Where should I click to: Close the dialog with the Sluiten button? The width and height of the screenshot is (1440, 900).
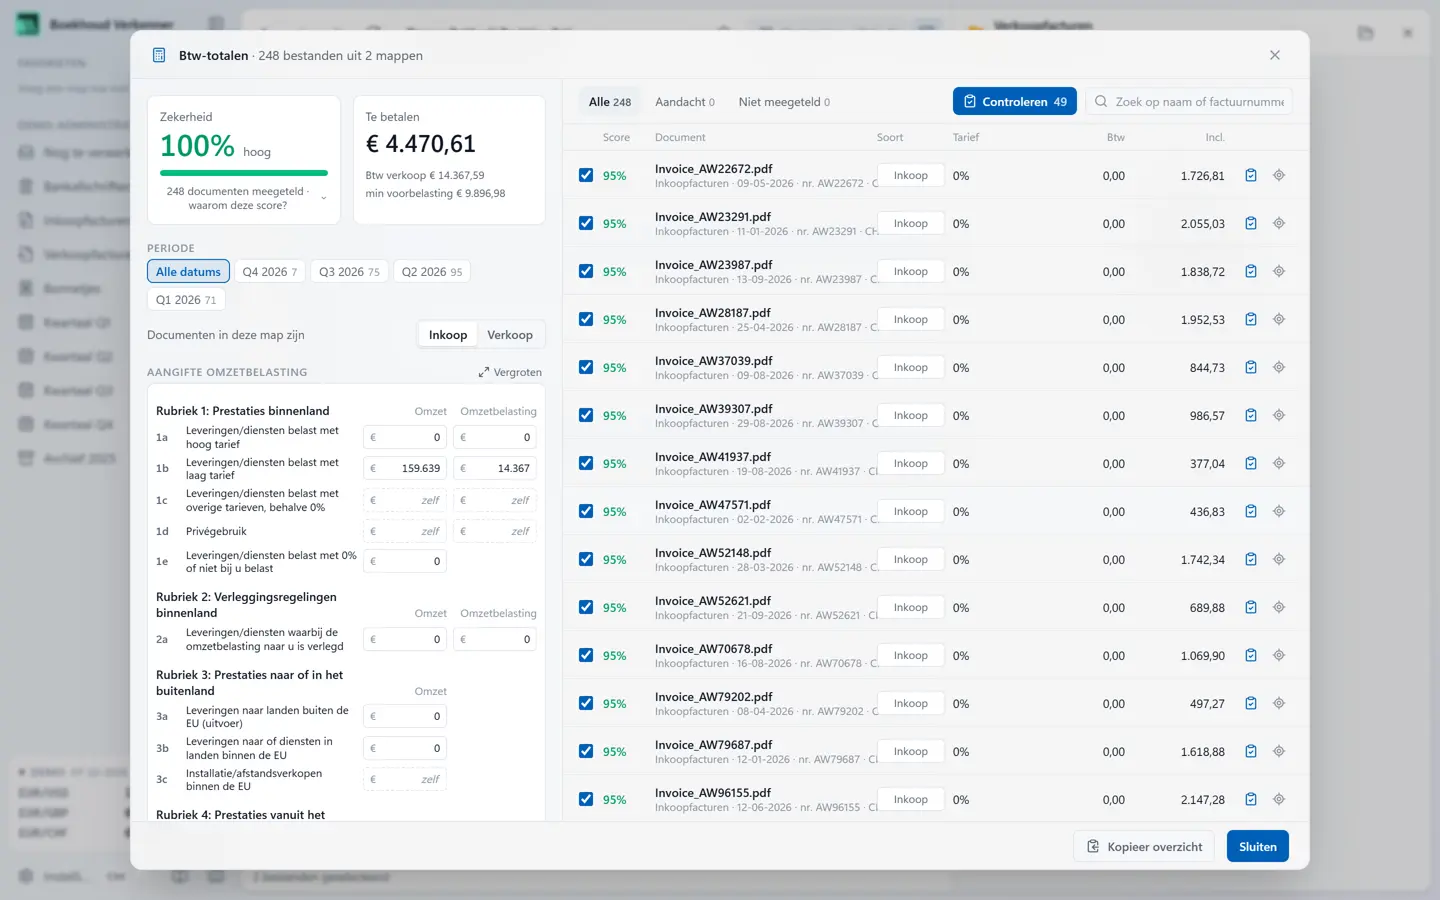1258,846
